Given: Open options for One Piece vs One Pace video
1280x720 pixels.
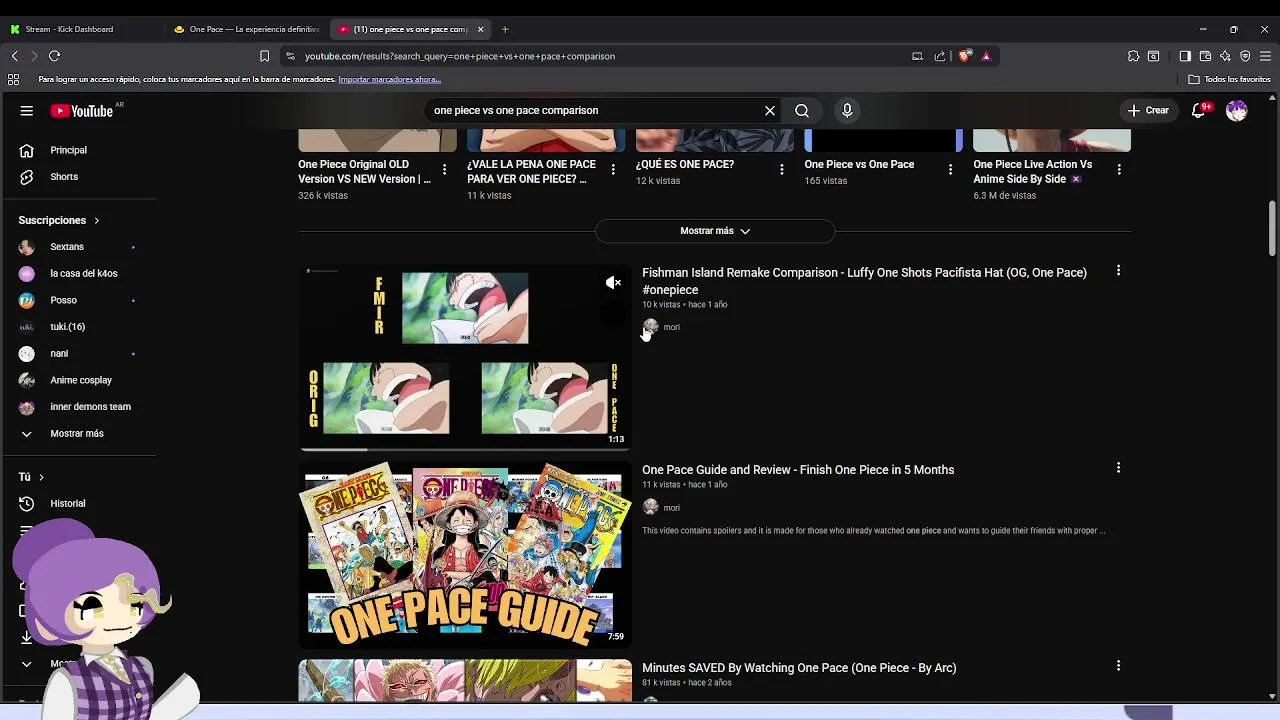Looking at the screenshot, I should 950,170.
